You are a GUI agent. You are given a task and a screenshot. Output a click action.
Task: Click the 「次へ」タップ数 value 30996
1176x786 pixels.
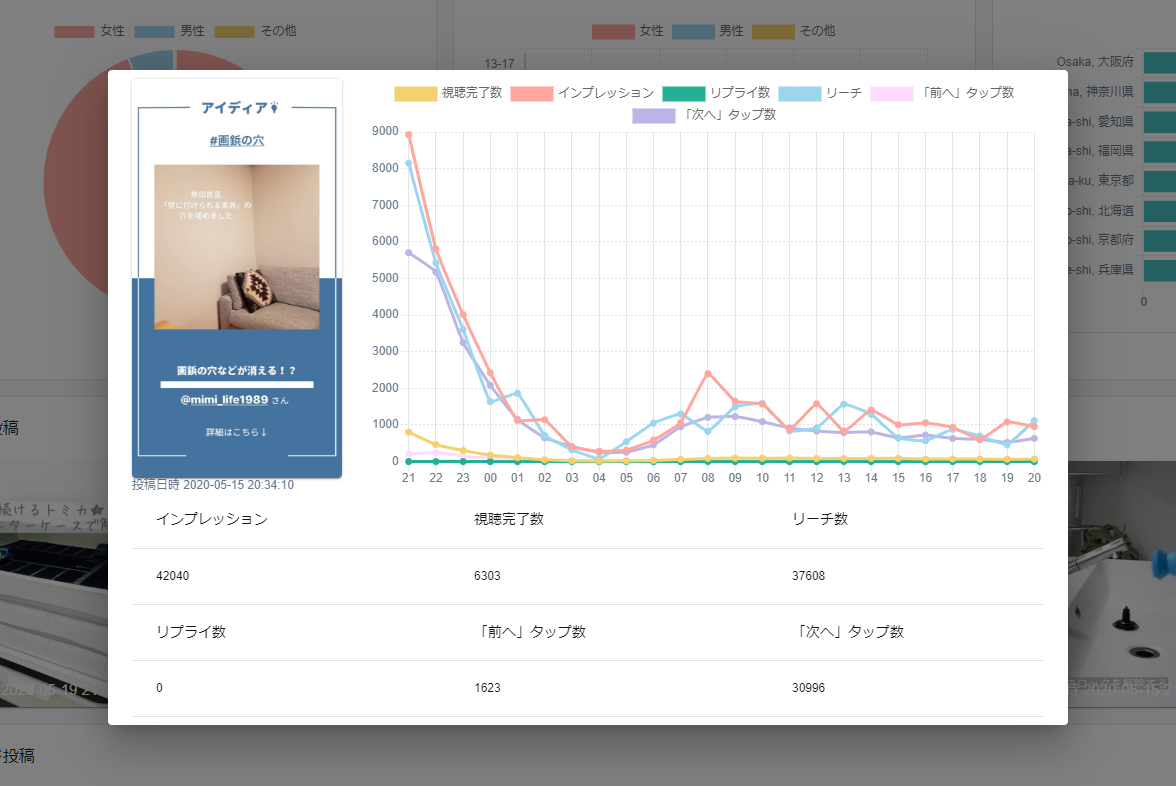click(x=808, y=688)
